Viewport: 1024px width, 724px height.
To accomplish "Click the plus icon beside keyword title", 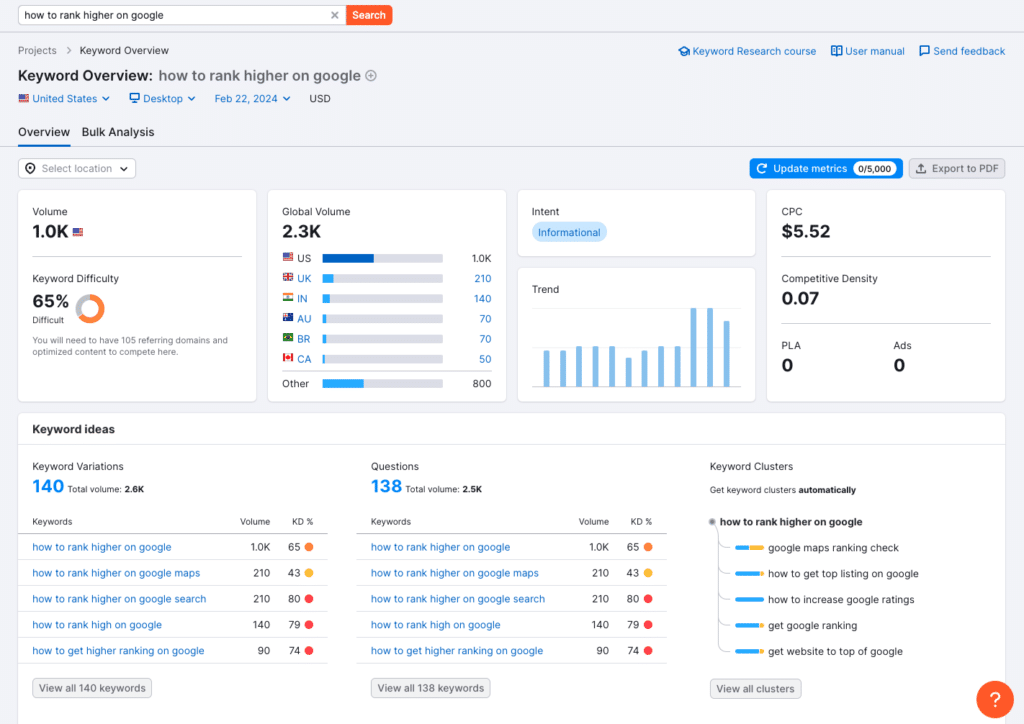I will (371, 76).
